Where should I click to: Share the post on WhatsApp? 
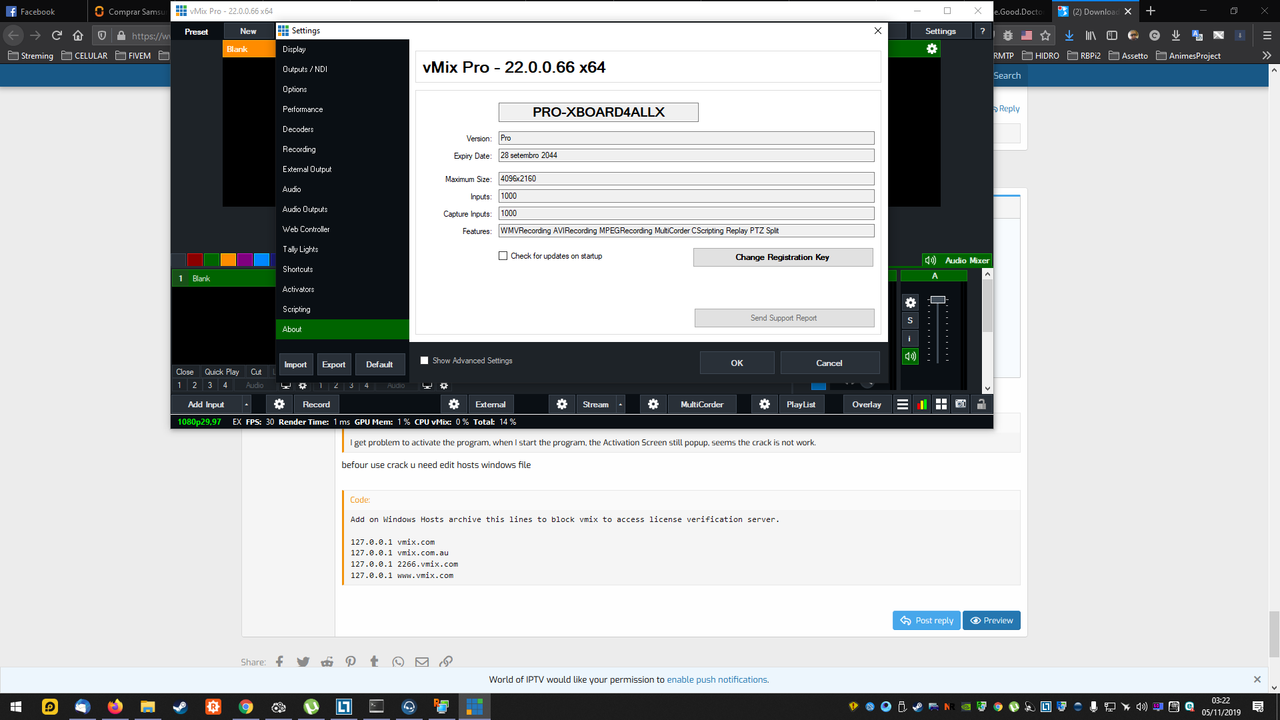coord(399,662)
